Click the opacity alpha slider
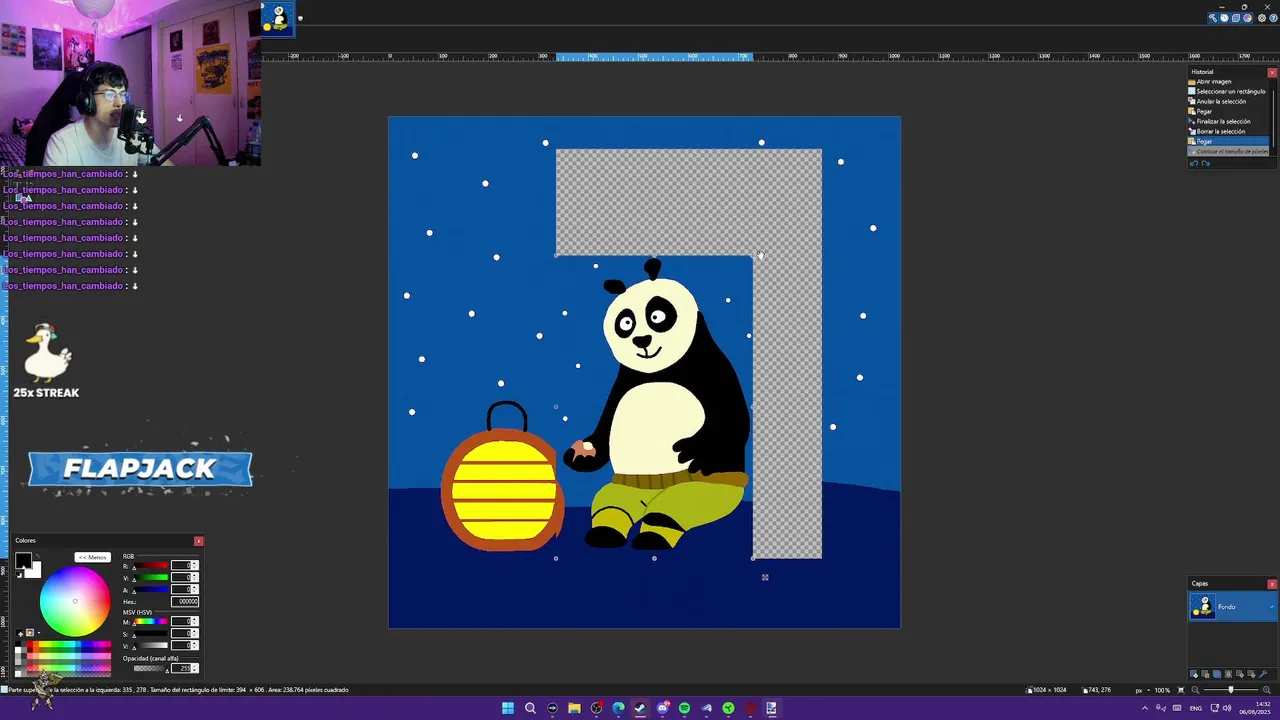This screenshot has width=1280, height=720. point(151,668)
